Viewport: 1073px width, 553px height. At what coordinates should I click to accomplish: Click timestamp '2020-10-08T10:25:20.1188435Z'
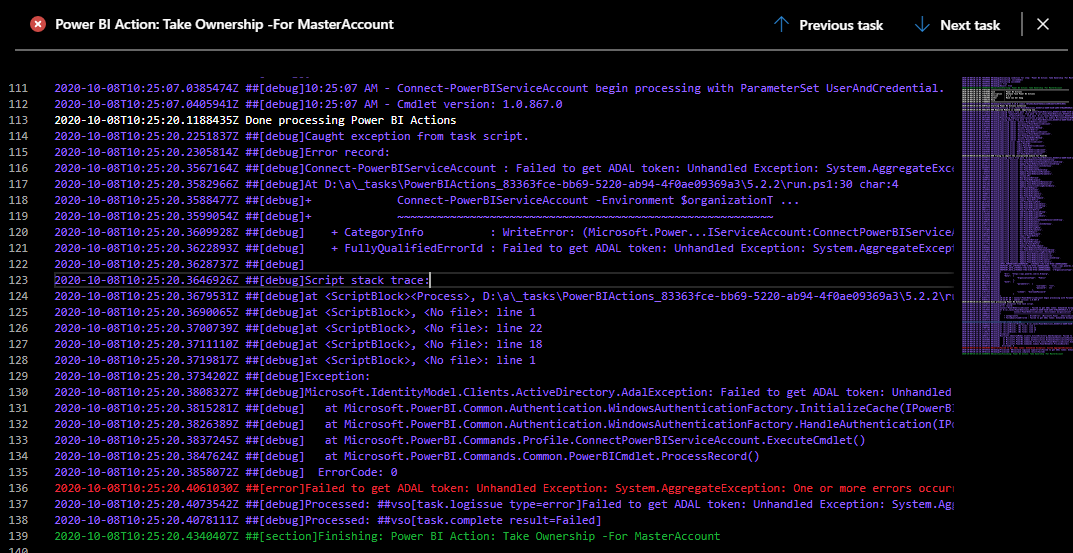[146, 120]
